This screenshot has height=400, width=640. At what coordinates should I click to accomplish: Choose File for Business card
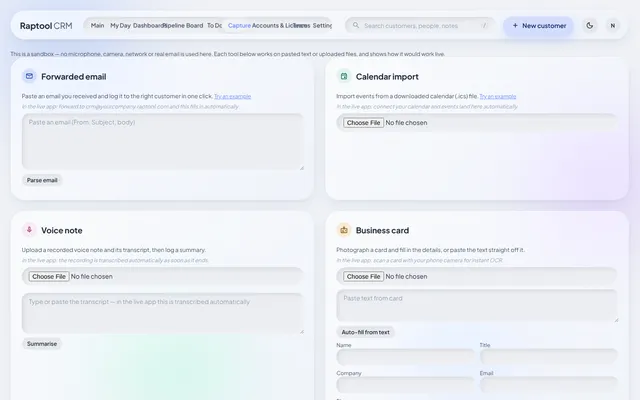point(363,276)
